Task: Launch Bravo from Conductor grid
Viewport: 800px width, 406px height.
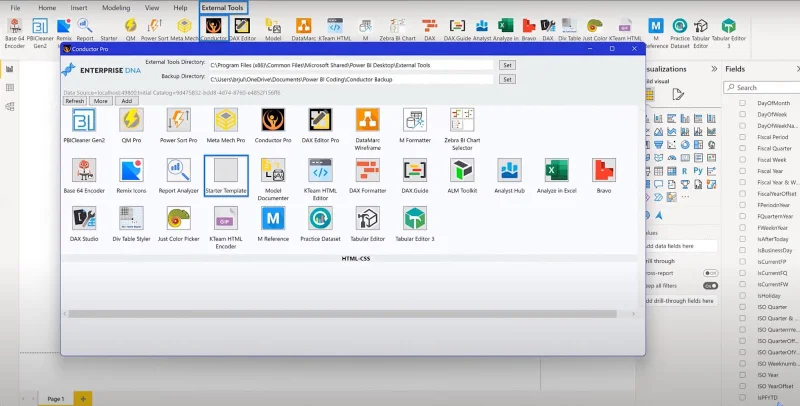Action: point(604,170)
